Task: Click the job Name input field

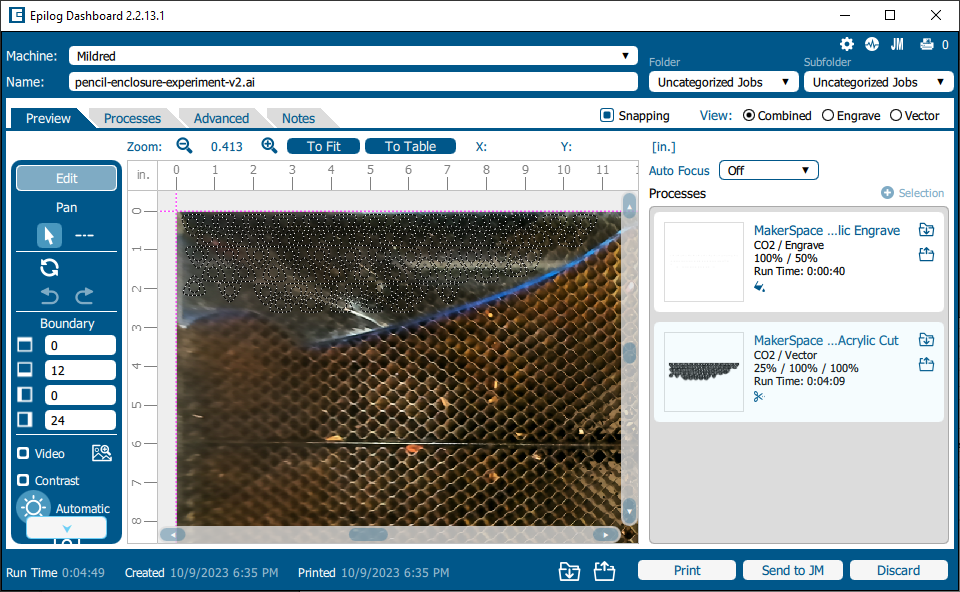Action: 353,82
